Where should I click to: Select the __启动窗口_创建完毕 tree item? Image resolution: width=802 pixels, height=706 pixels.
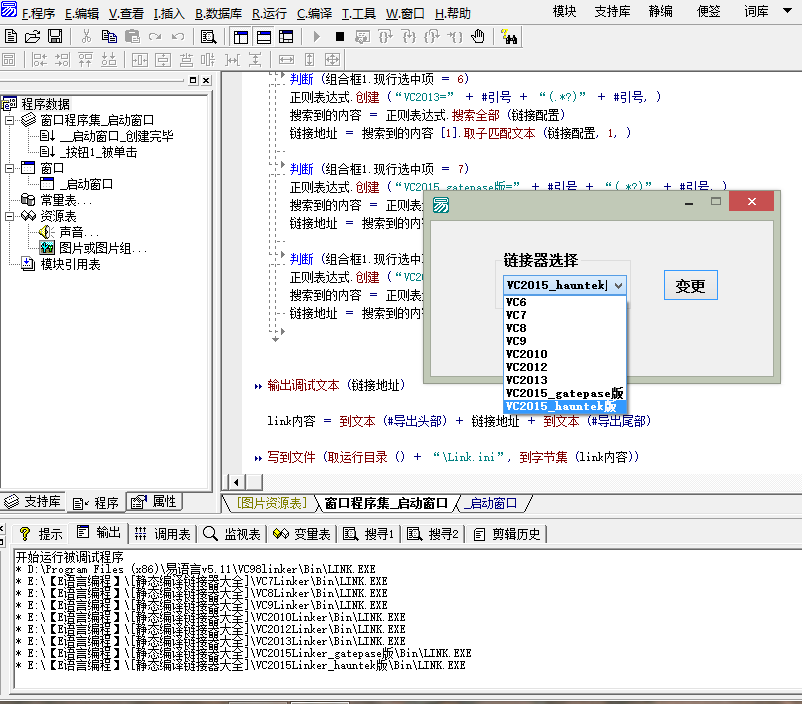point(117,136)
